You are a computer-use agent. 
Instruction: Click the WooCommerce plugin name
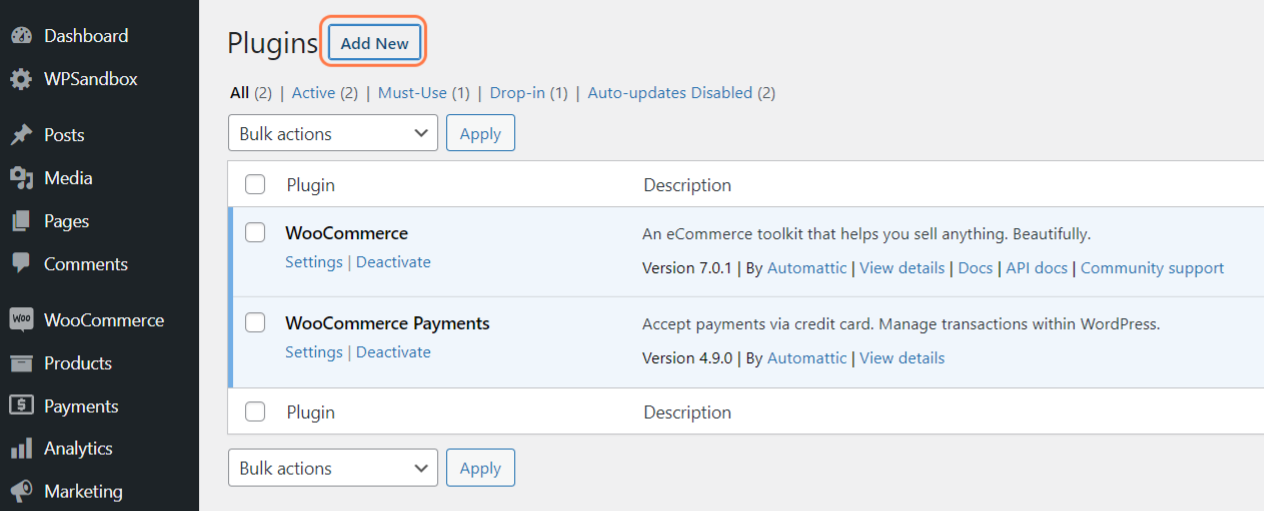tap(346, 233)
